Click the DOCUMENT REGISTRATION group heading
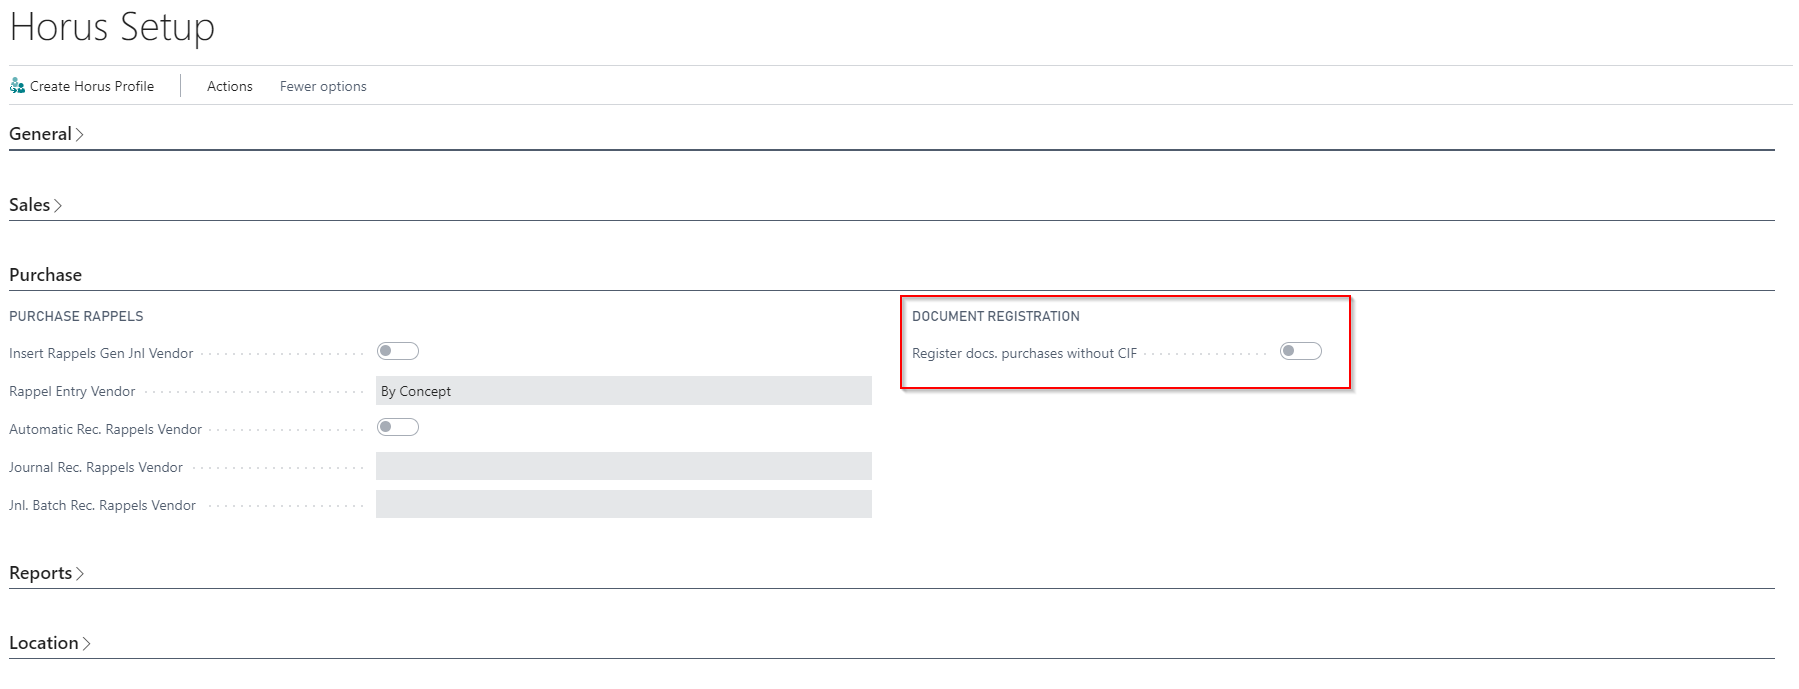Screen dimensions: 1799x689 tap(996, 316)
